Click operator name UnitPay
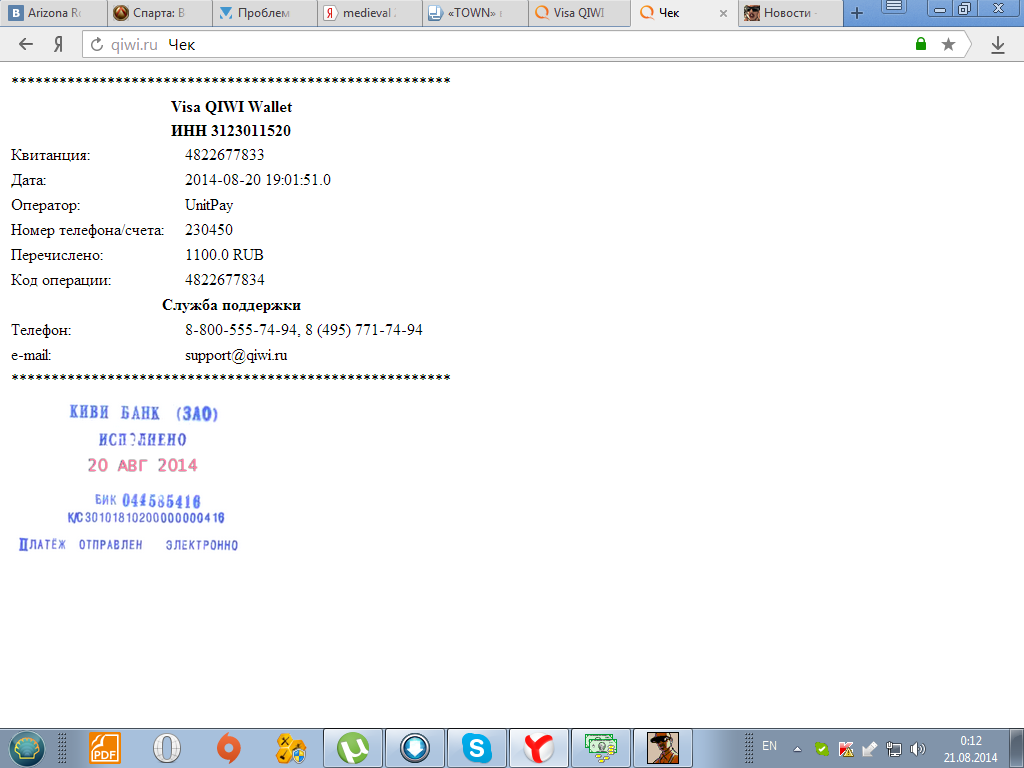The image size is (1024, 768). pos(209,205)
